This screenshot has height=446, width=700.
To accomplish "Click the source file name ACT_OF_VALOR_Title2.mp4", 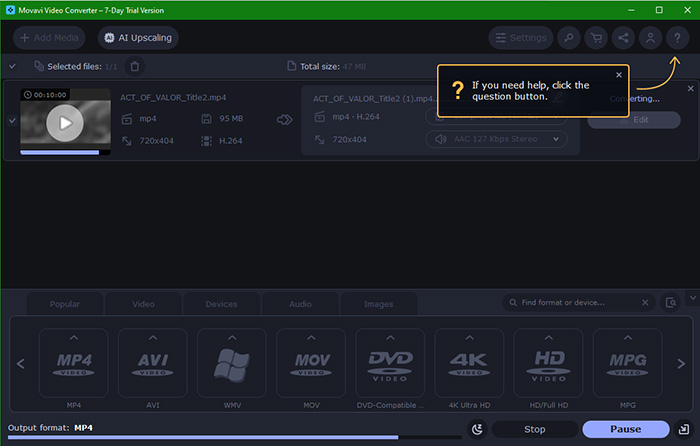I will click(173, 97).
